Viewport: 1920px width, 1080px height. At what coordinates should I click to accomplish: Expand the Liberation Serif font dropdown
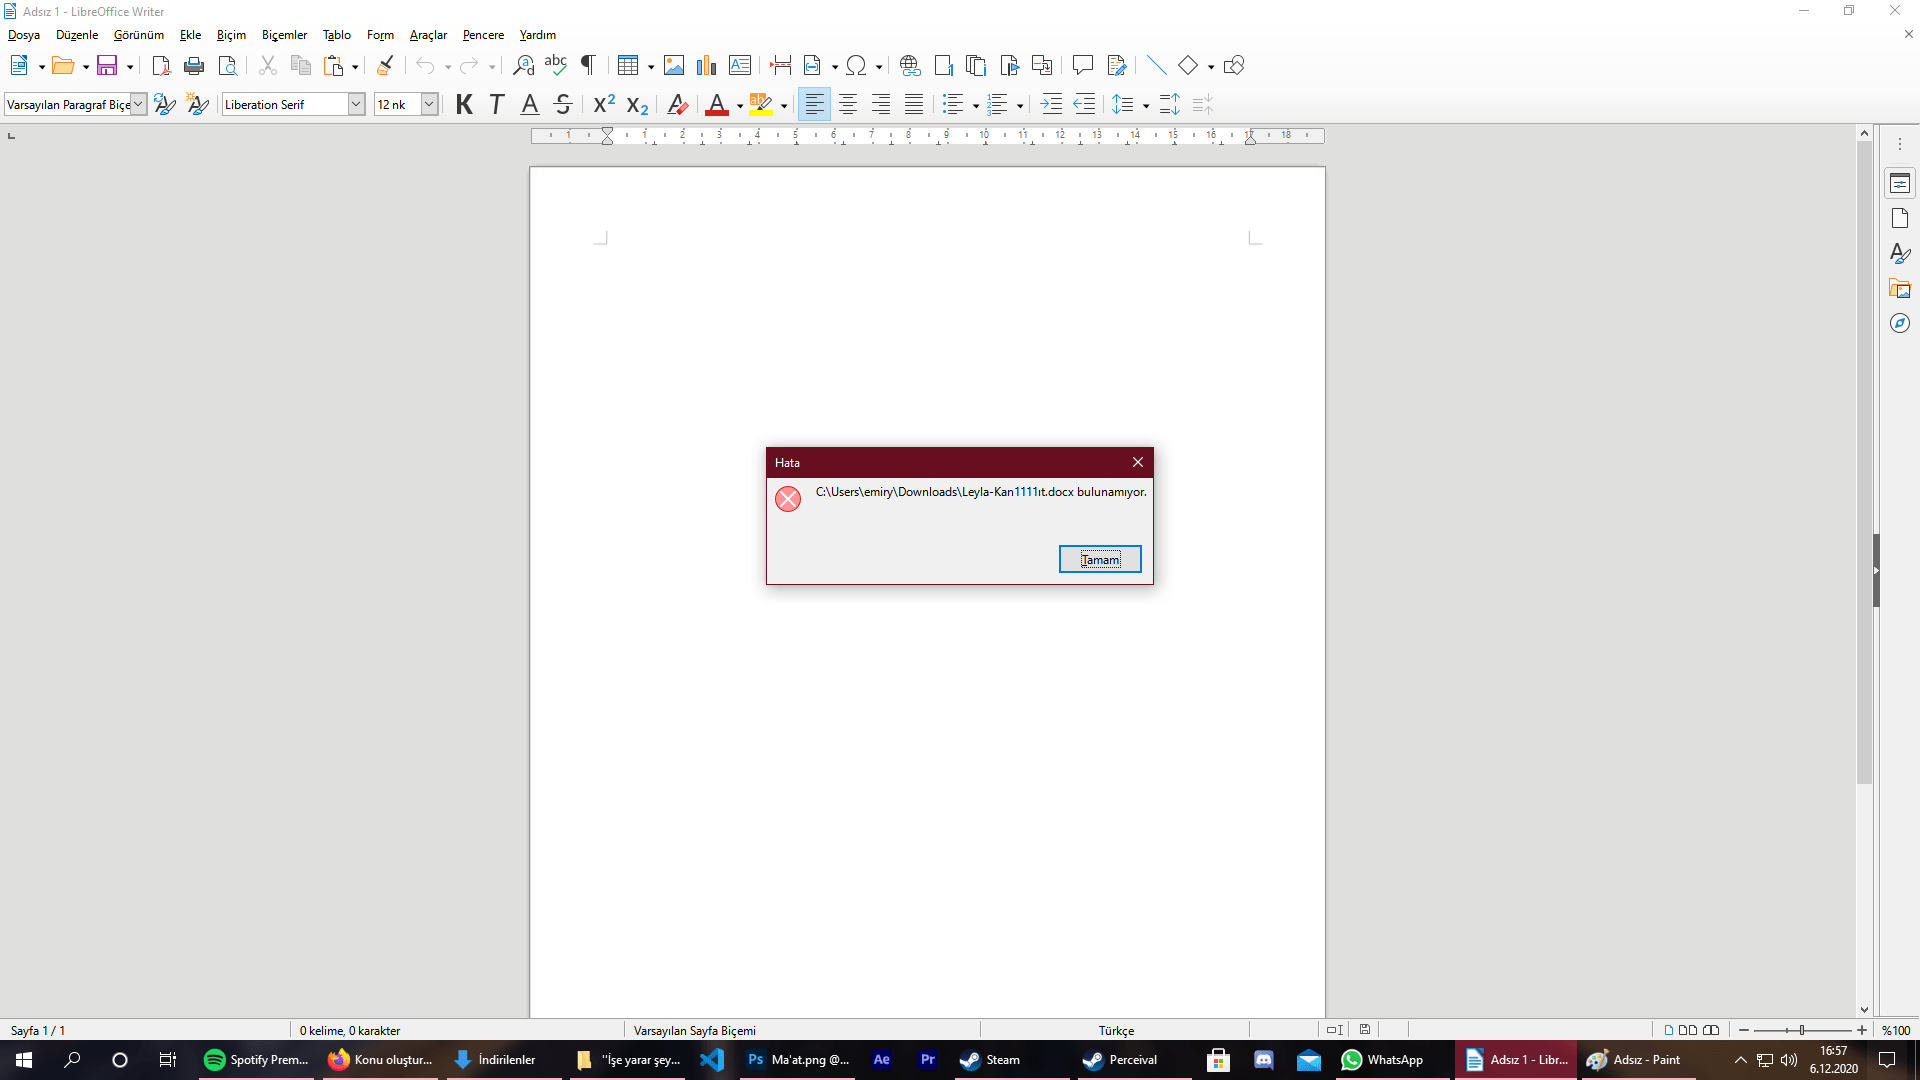tap(356, 104)
